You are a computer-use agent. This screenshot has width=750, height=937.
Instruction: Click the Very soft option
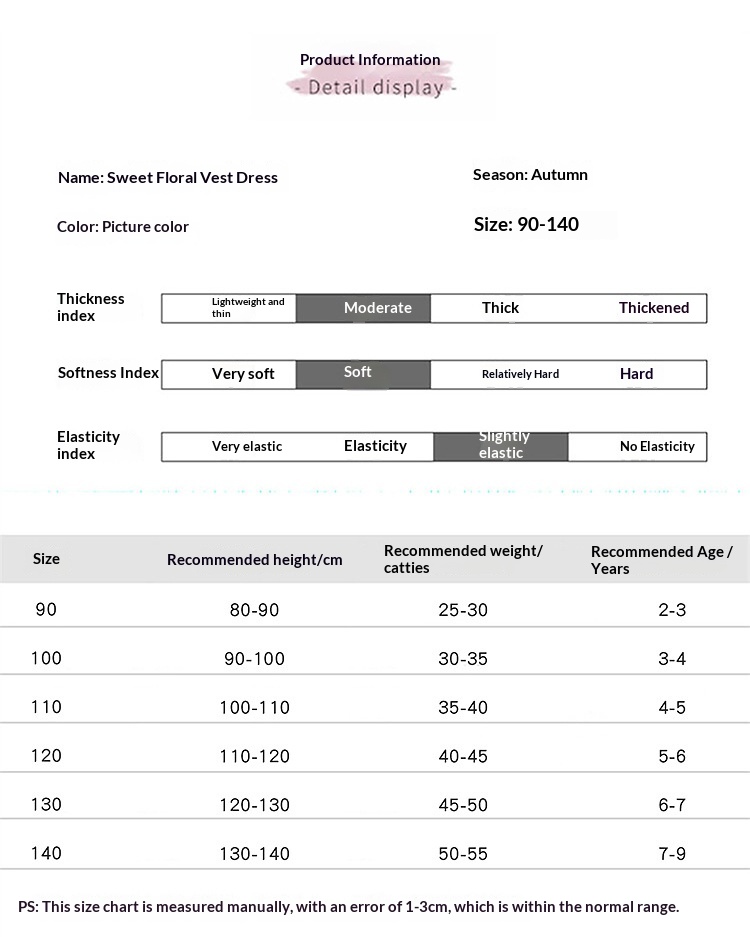coord(243,374)
